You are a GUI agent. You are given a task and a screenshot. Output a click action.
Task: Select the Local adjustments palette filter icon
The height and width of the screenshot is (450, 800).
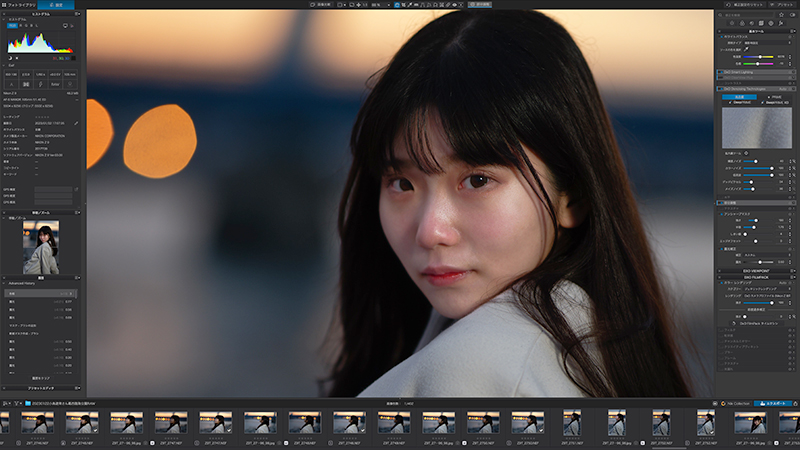click(x=771, y=23)
